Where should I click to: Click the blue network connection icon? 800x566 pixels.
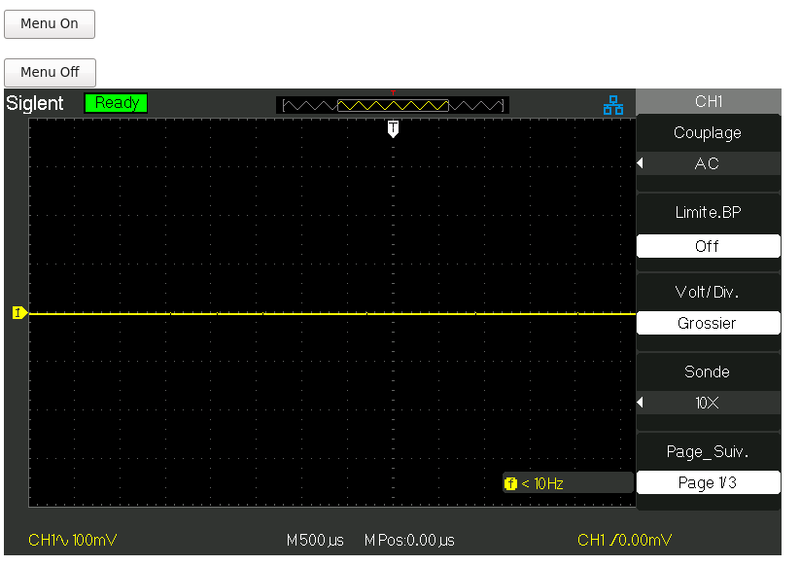613,104
